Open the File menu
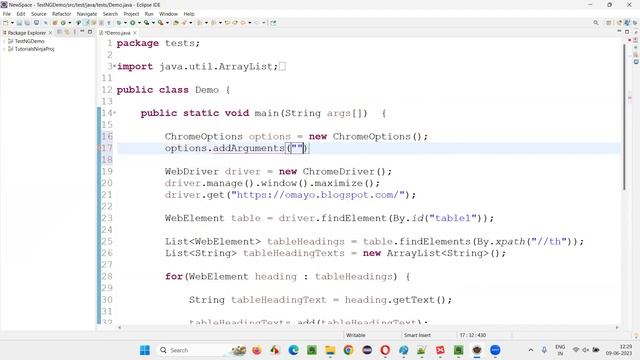This screenshot has width=640, height=360. pos(7,14)
